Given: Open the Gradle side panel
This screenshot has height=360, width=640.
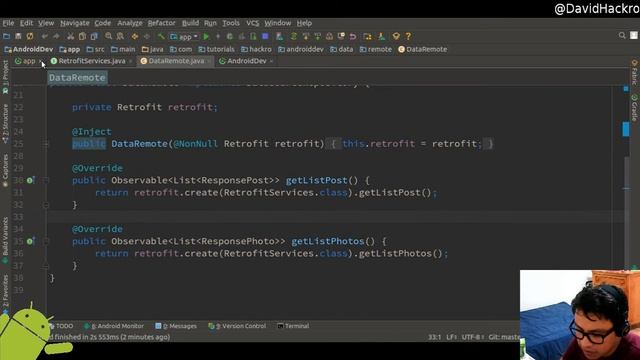Looking at the screenshot, I should 634,107.
